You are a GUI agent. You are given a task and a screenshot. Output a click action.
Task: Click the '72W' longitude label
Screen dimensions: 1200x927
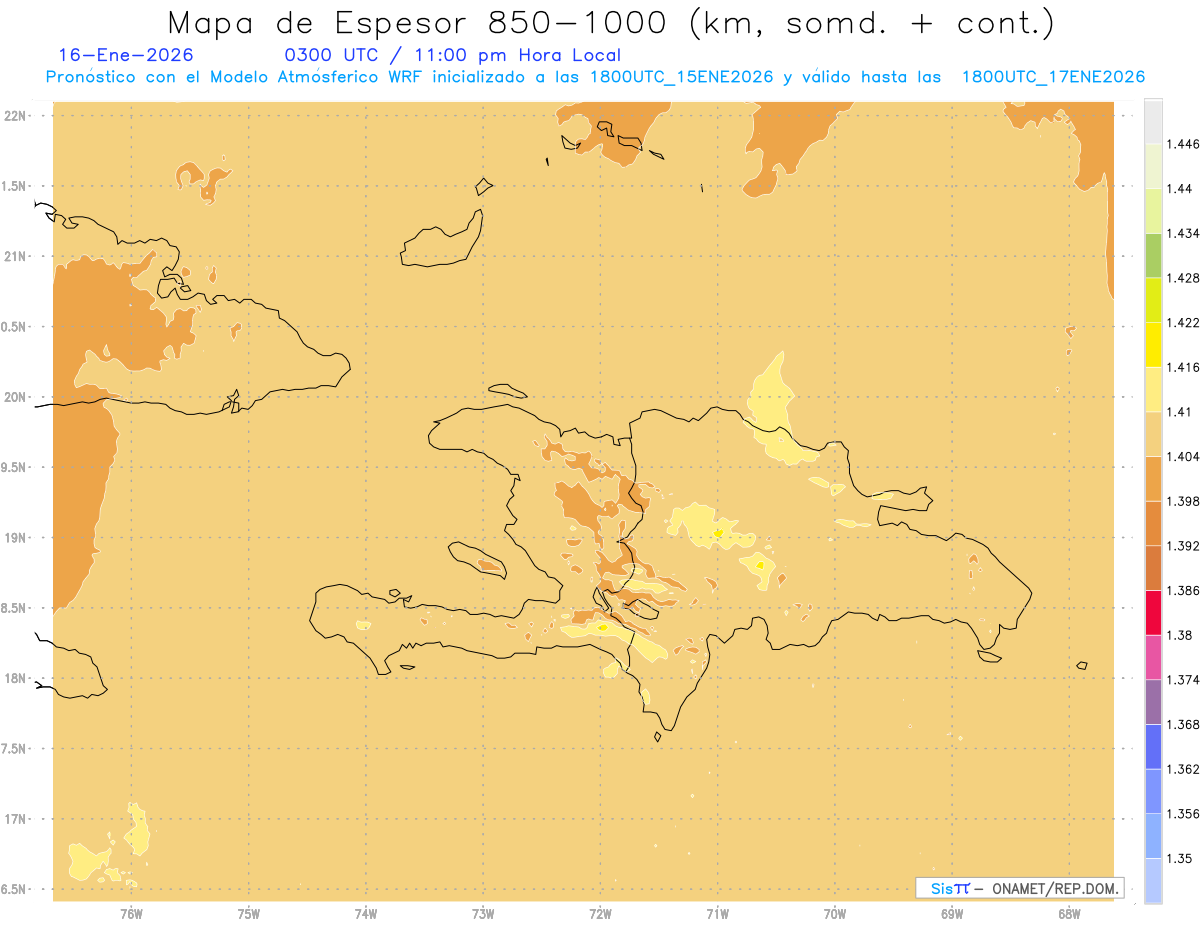pos(600,913)
